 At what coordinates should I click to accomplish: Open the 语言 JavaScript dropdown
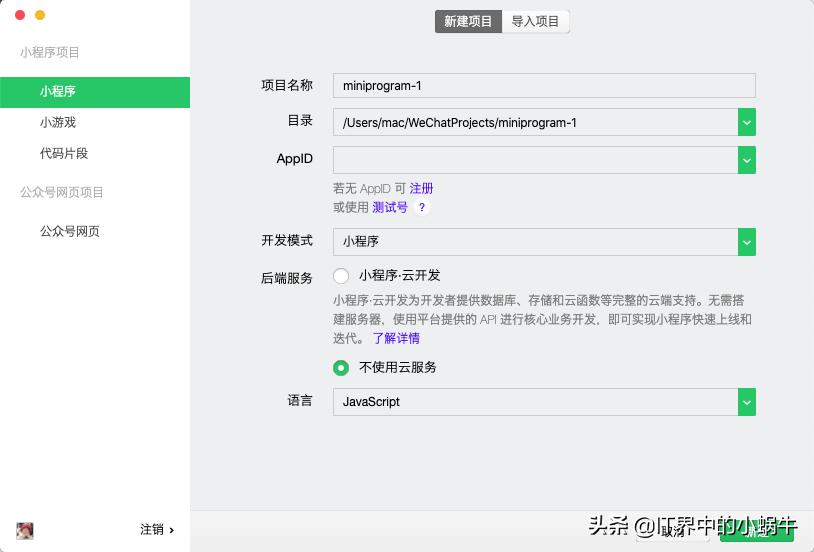[544, 402]
